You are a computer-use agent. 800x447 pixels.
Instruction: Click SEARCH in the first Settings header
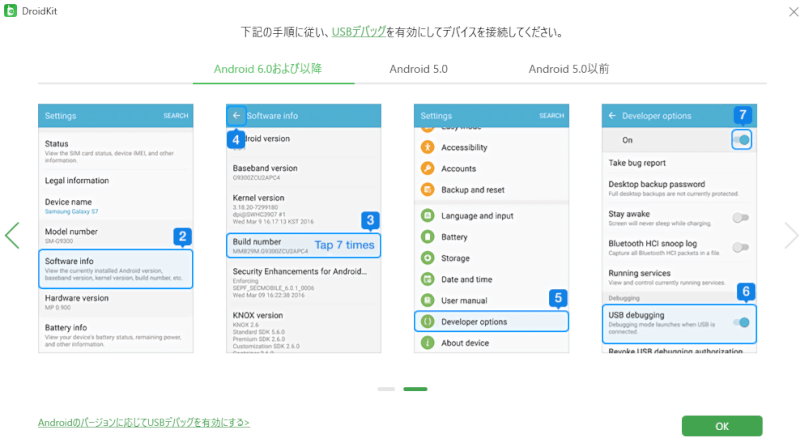point(176,116)
